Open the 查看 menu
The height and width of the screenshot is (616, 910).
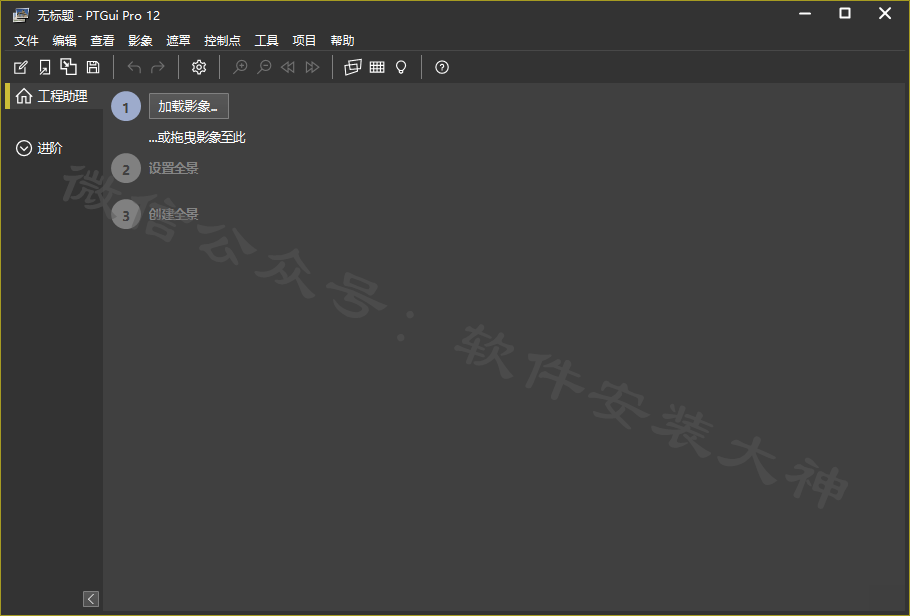[x=102, y=41]
